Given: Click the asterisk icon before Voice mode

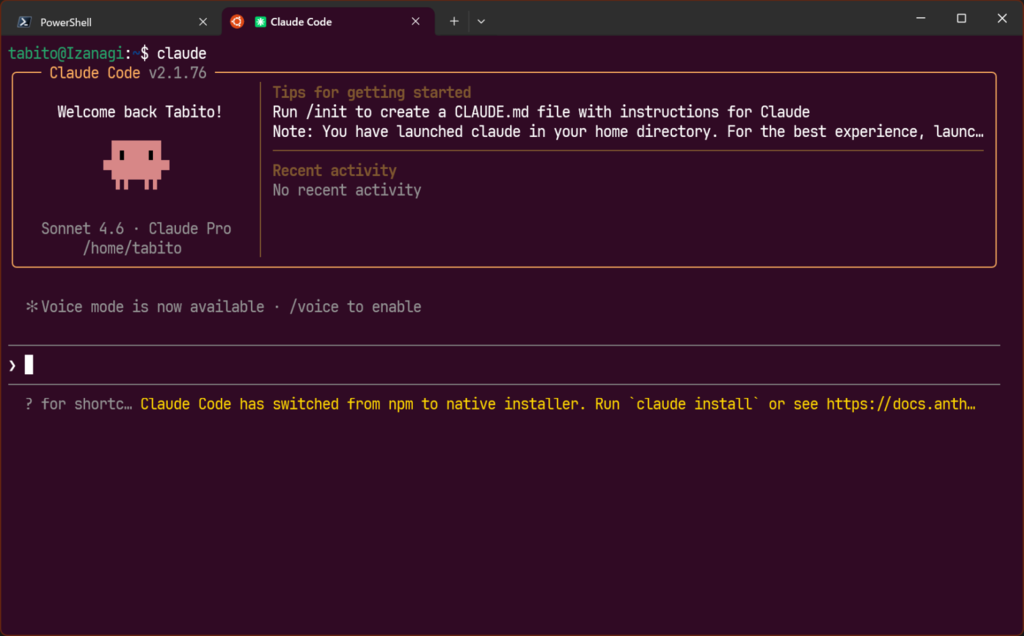Looking at the screenshot, I should (x=31, y=306).
